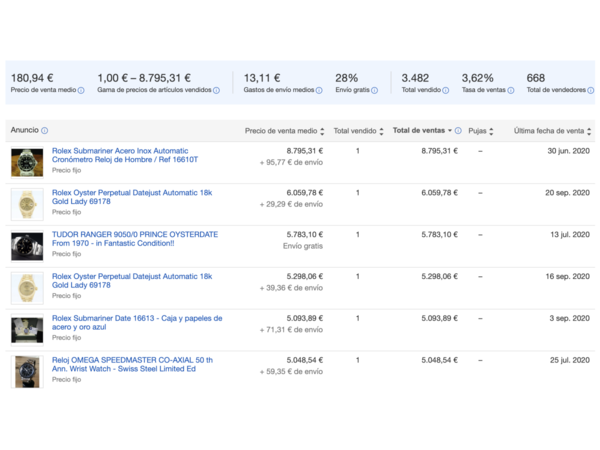Open Rolex Datejust 18k Gold Lady 6.059,78 € listing
Image resolution: width=600 pixels, height=450 pixels.
click(x=132, y=197)
